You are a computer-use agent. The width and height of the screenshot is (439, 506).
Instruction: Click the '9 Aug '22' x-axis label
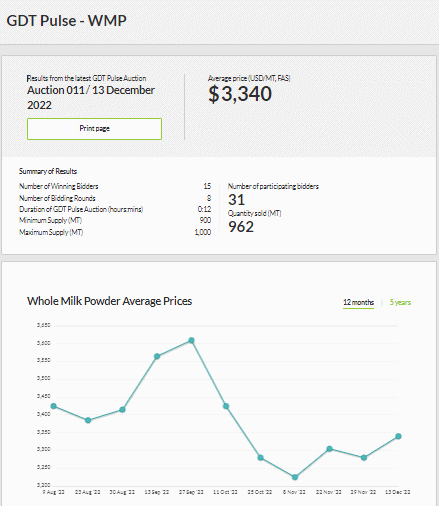click(54, 492)
